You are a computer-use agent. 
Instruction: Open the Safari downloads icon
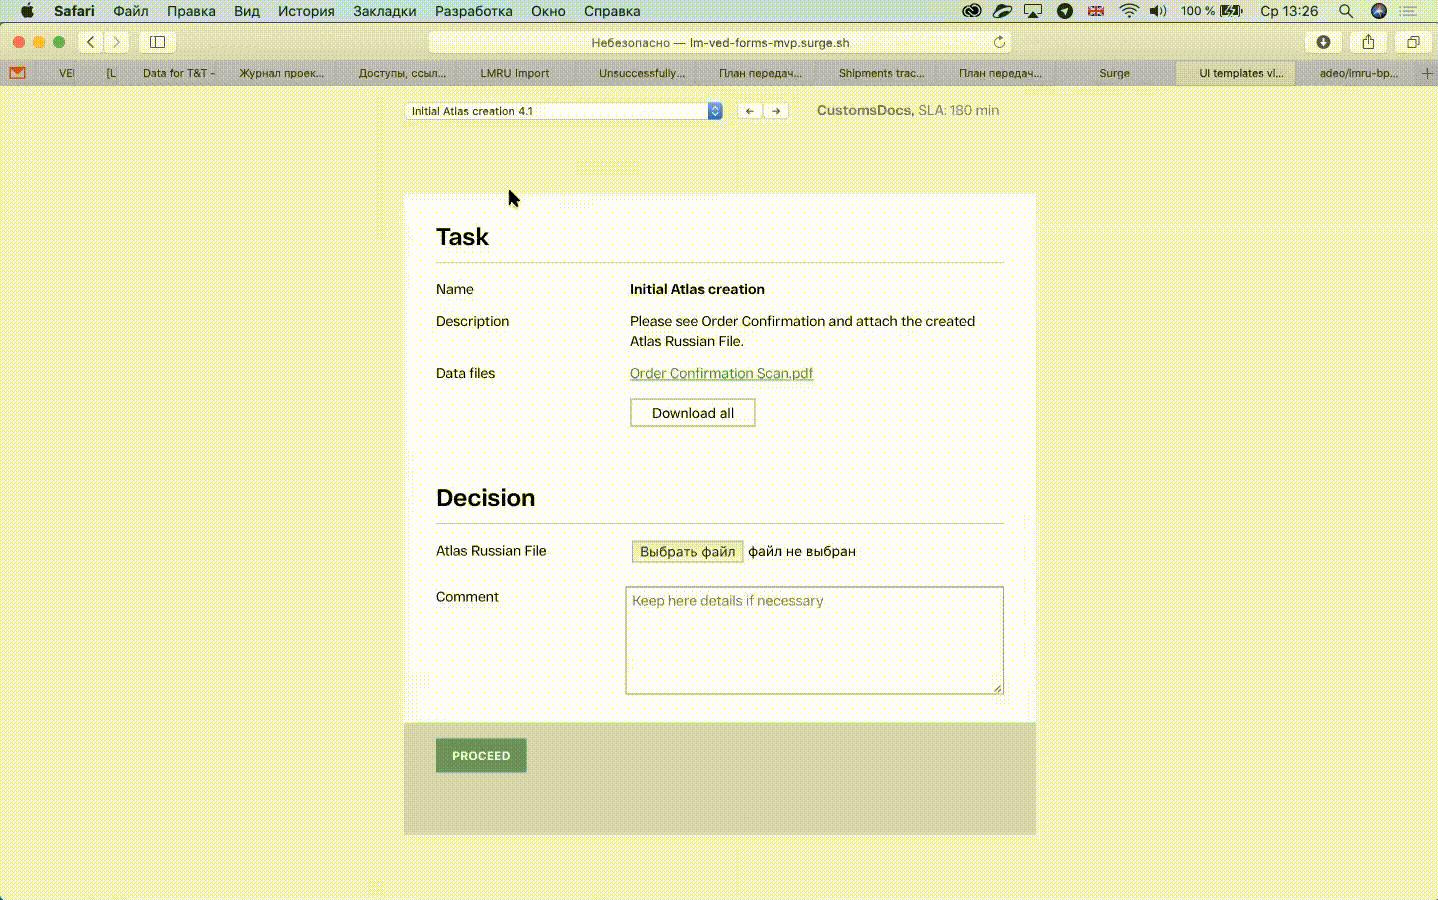1323,42
